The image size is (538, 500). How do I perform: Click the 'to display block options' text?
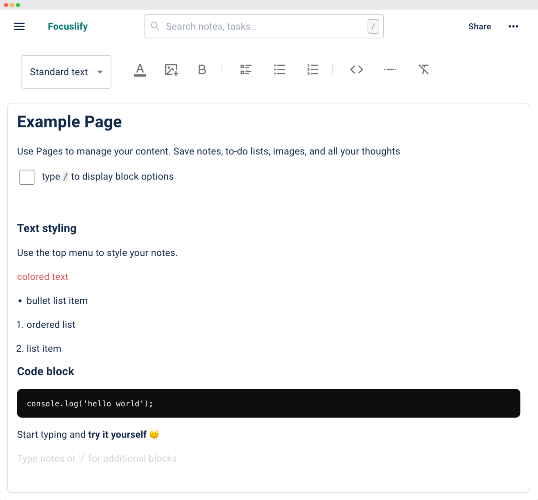click(122, 176)
